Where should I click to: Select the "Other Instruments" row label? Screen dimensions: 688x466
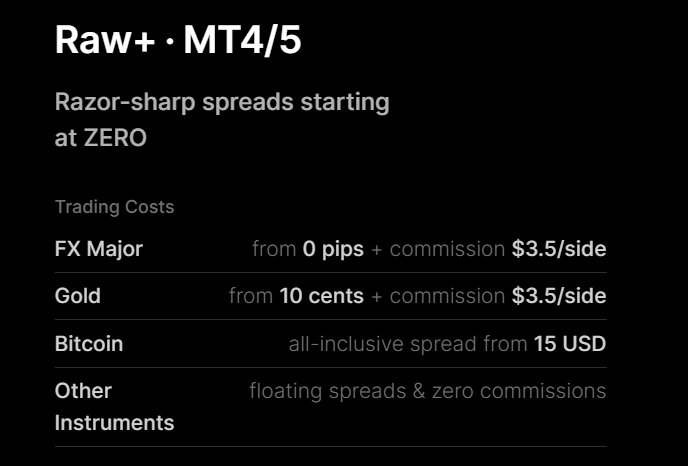tap(114, 406)
